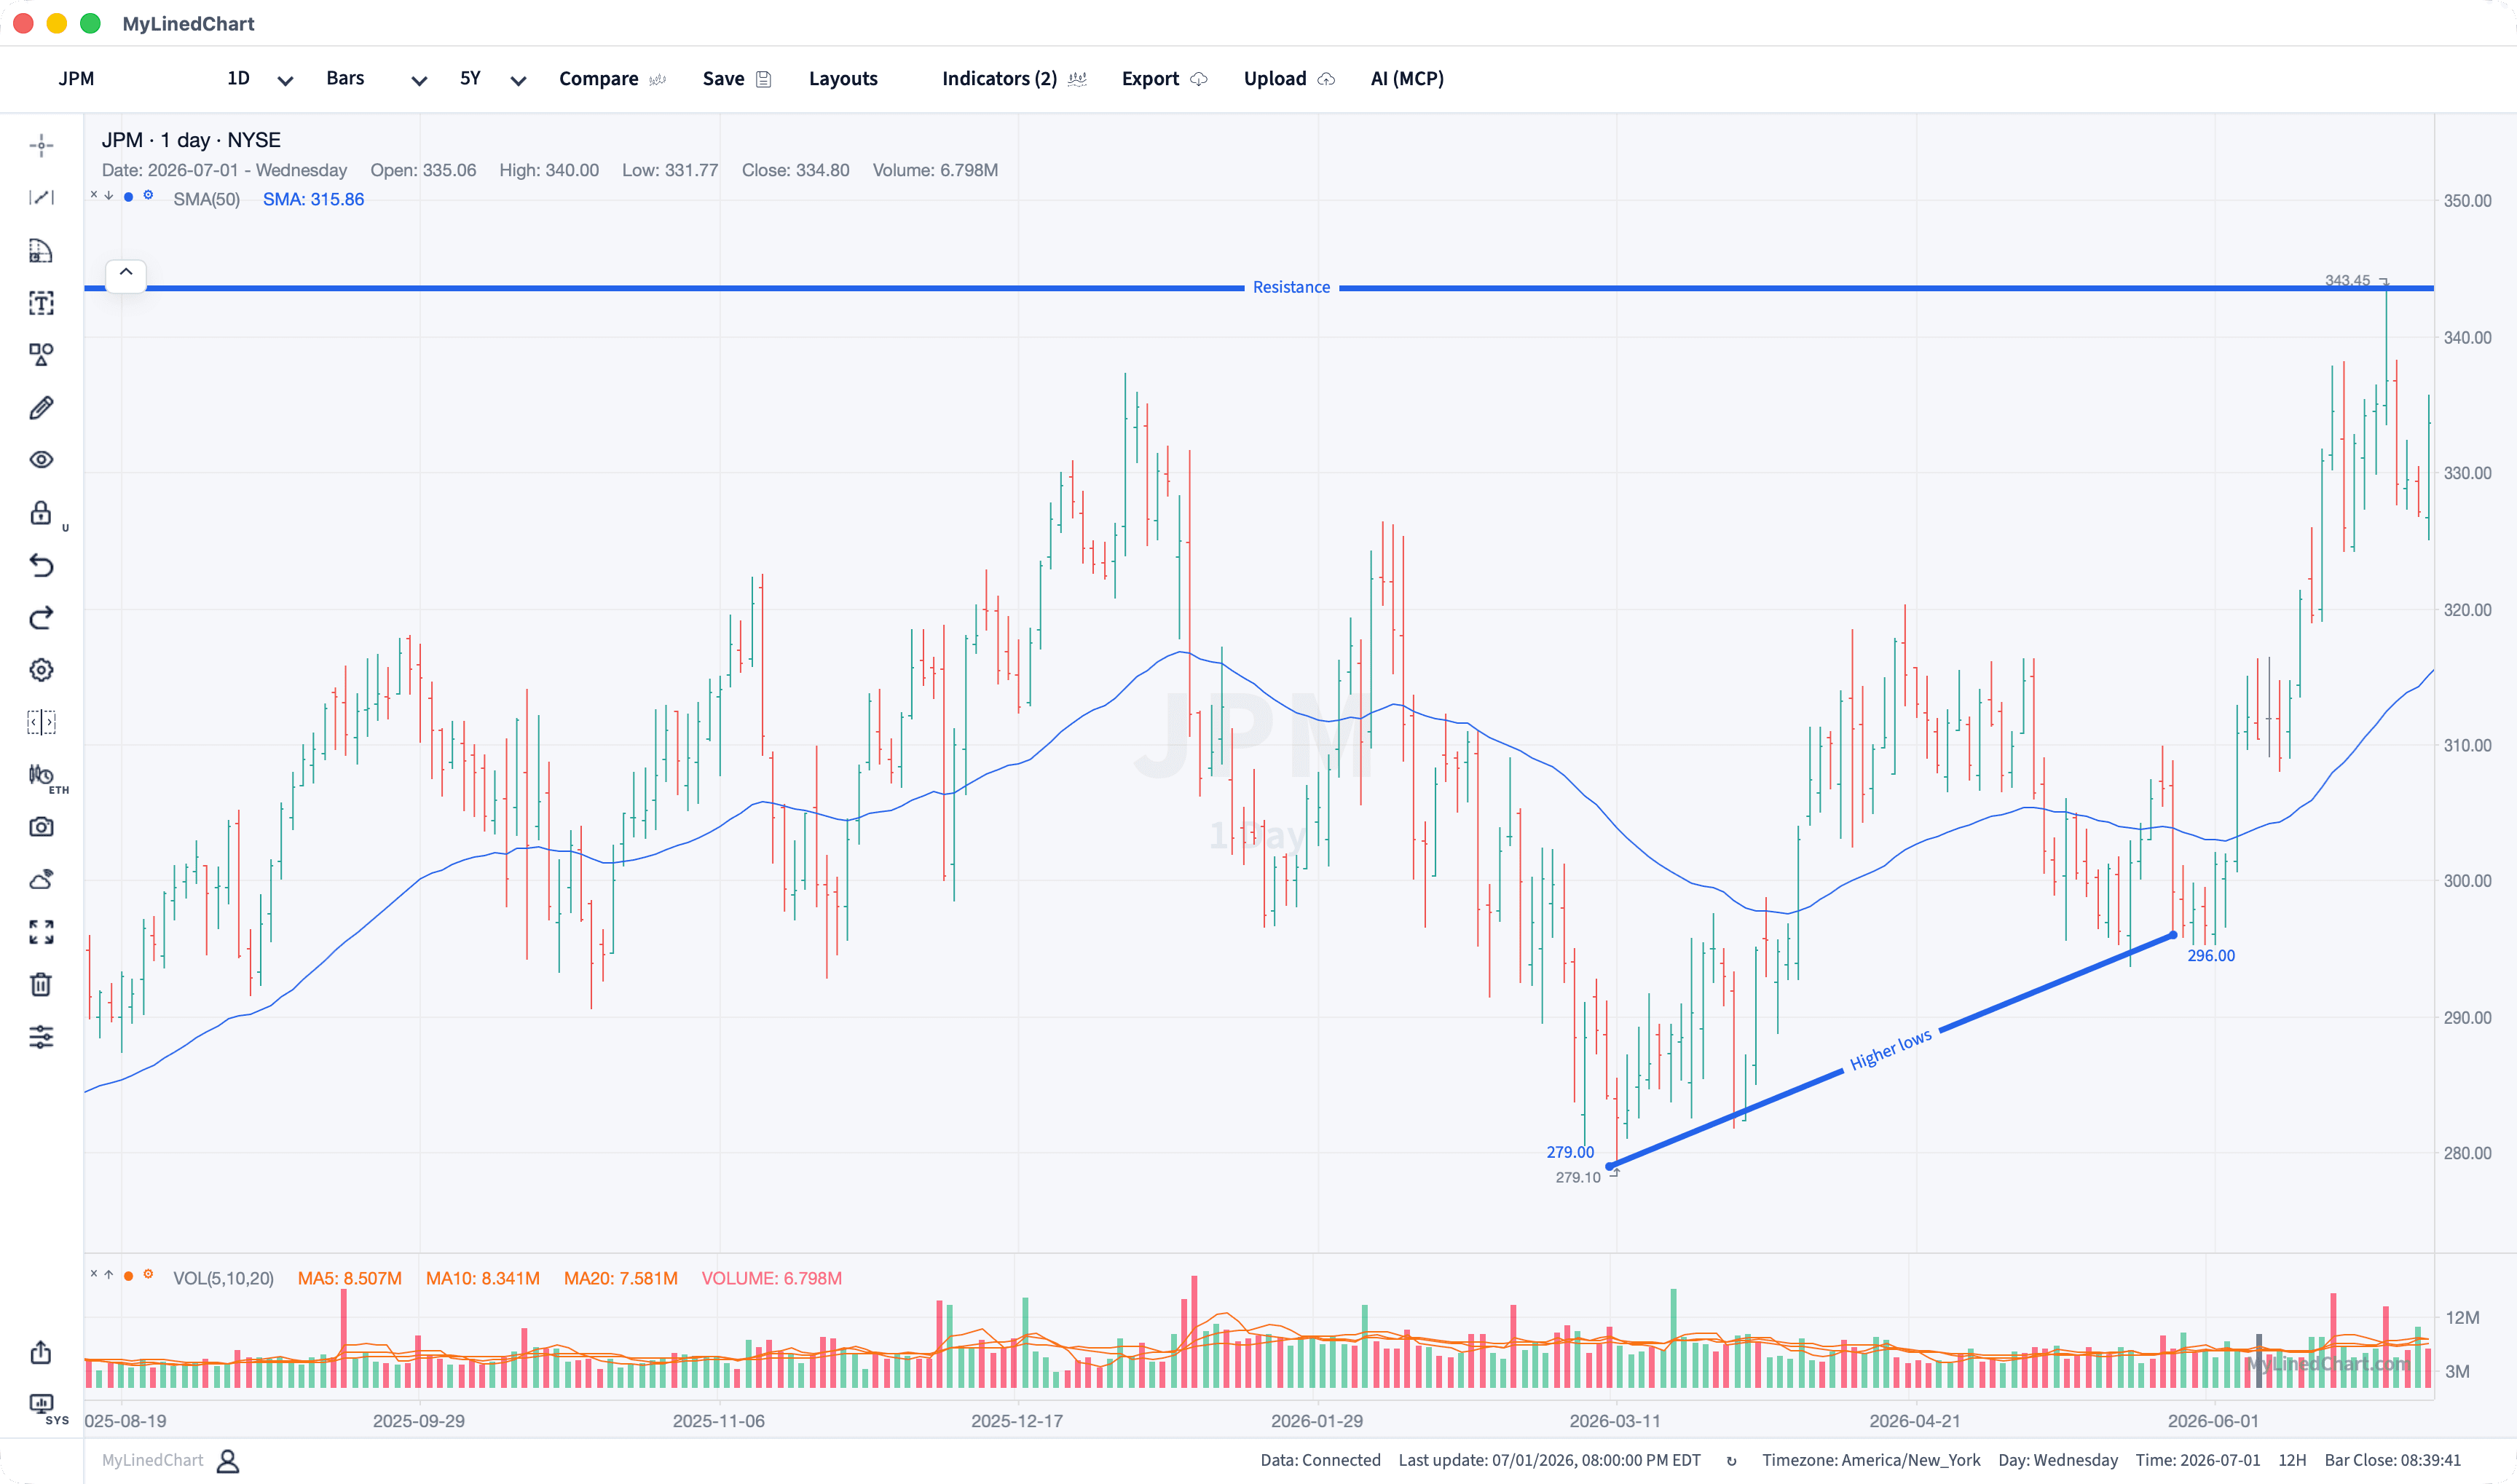This screenshot has width=2517, height=1484.
Task: Open user account profile icon
Action: click(x=228, y=1461)
